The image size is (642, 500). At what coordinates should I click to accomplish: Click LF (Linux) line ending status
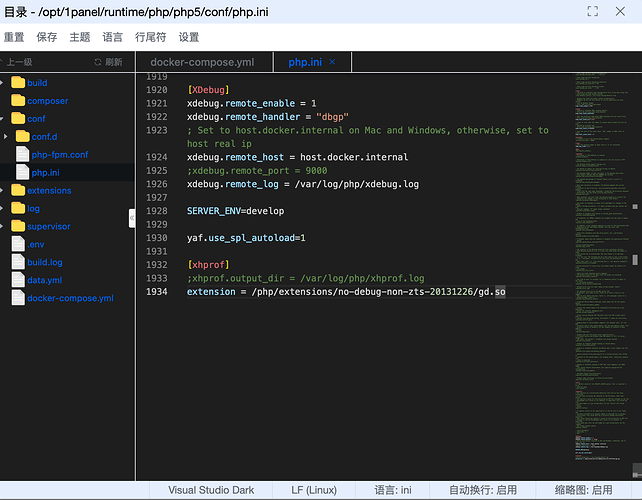pos(314,490)
